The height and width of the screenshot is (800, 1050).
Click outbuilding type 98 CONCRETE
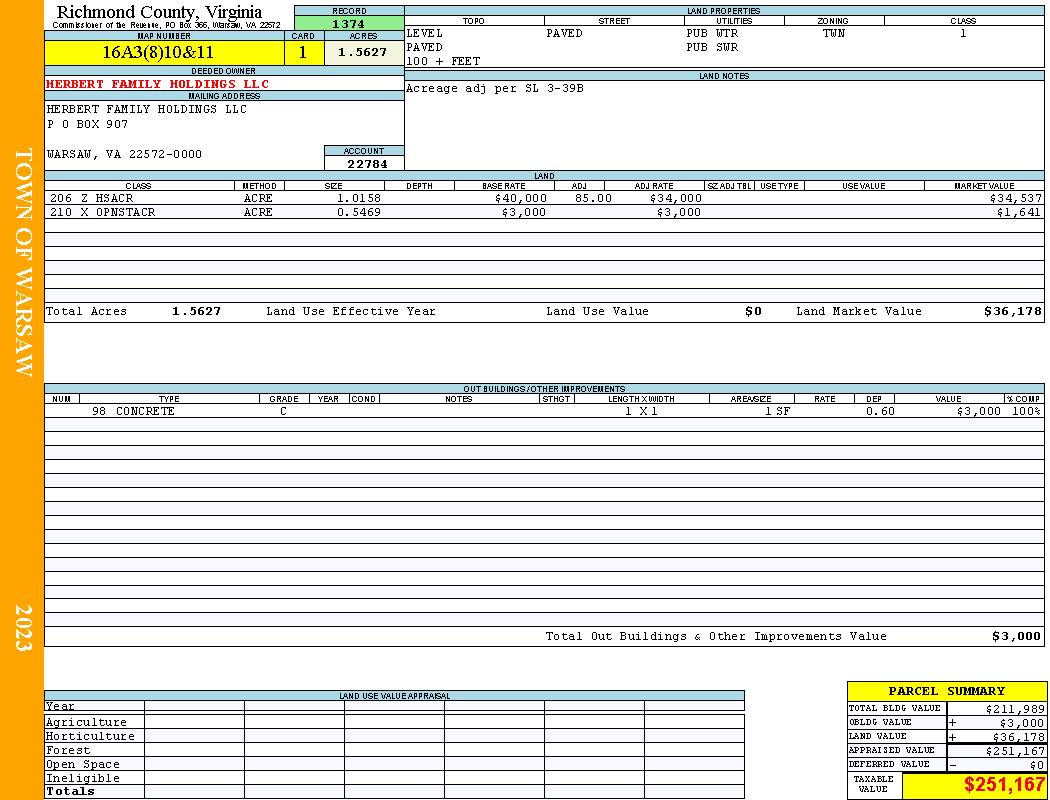pyautogui.click(x=133, y=412)
